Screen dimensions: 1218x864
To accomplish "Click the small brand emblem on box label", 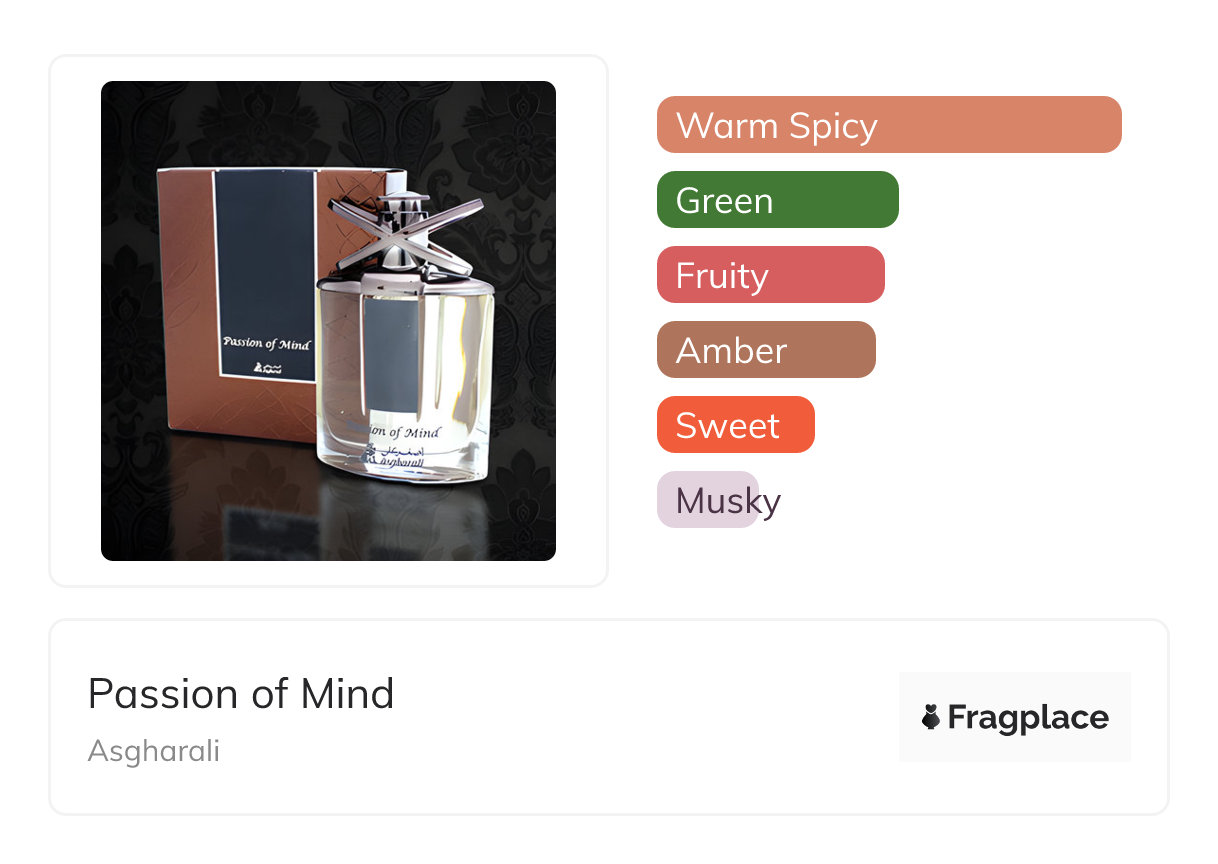I will 267,366.
